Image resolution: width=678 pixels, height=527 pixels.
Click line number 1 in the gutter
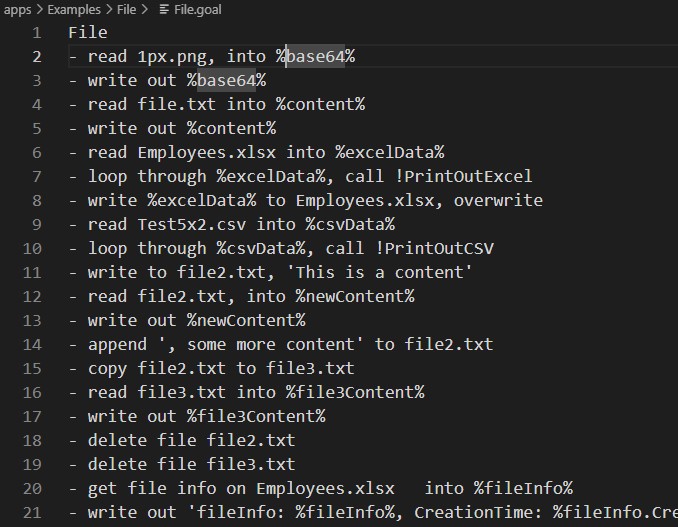pos(37,33)
